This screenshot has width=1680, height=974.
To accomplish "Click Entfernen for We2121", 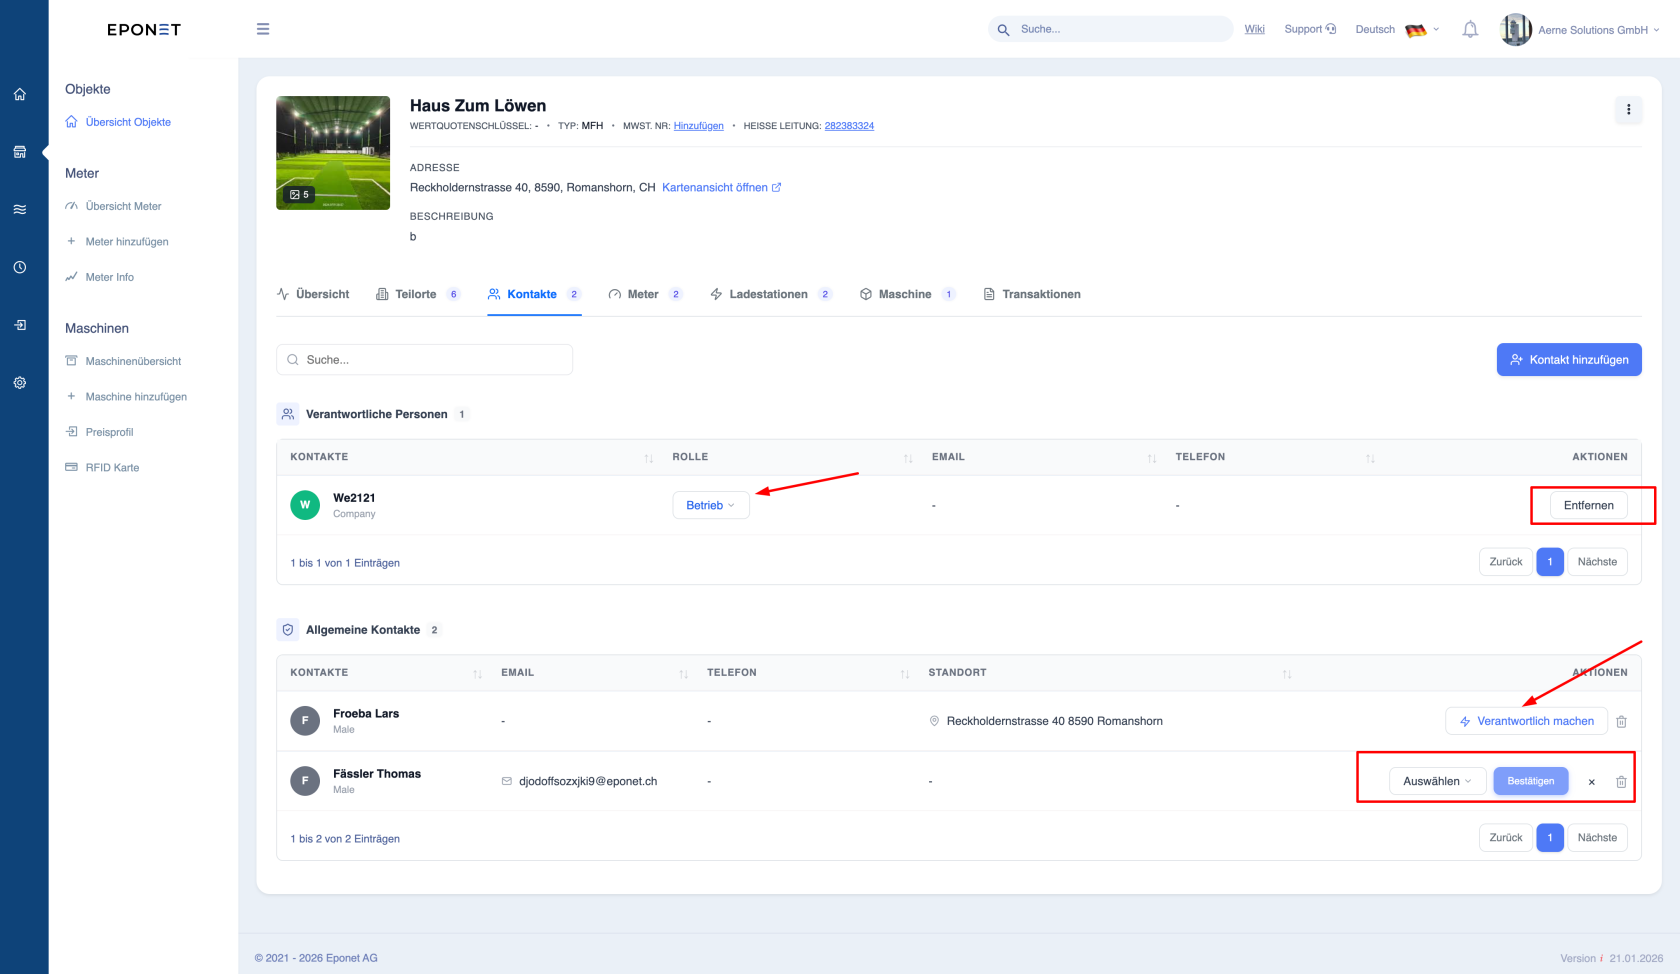I will (x=1588, y=505).
